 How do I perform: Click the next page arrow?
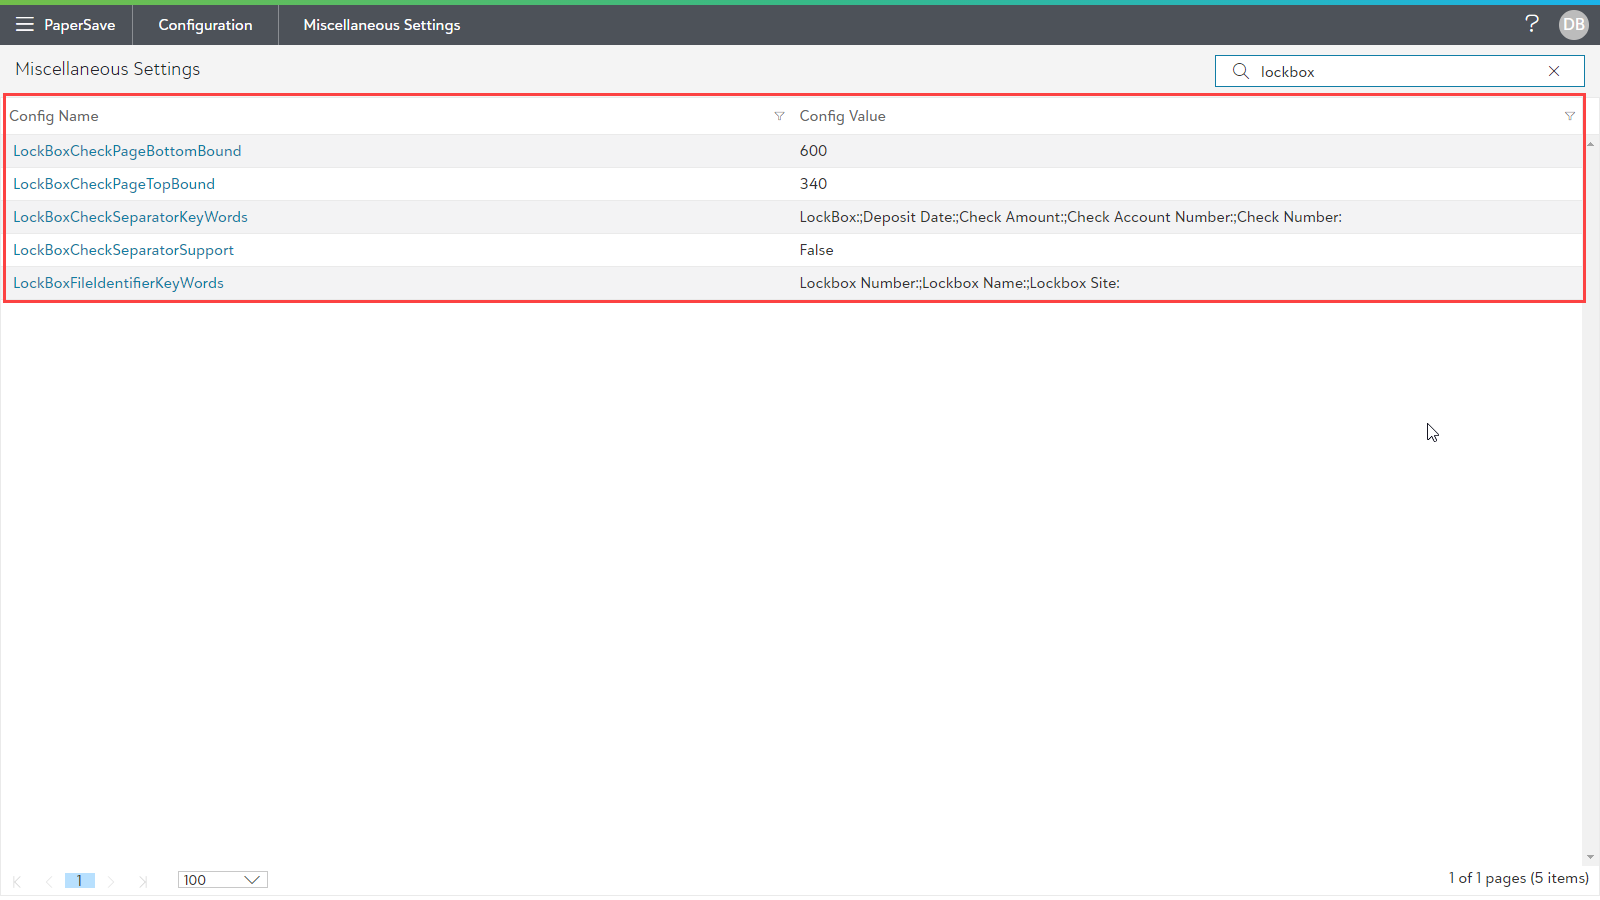click(111, 881)
